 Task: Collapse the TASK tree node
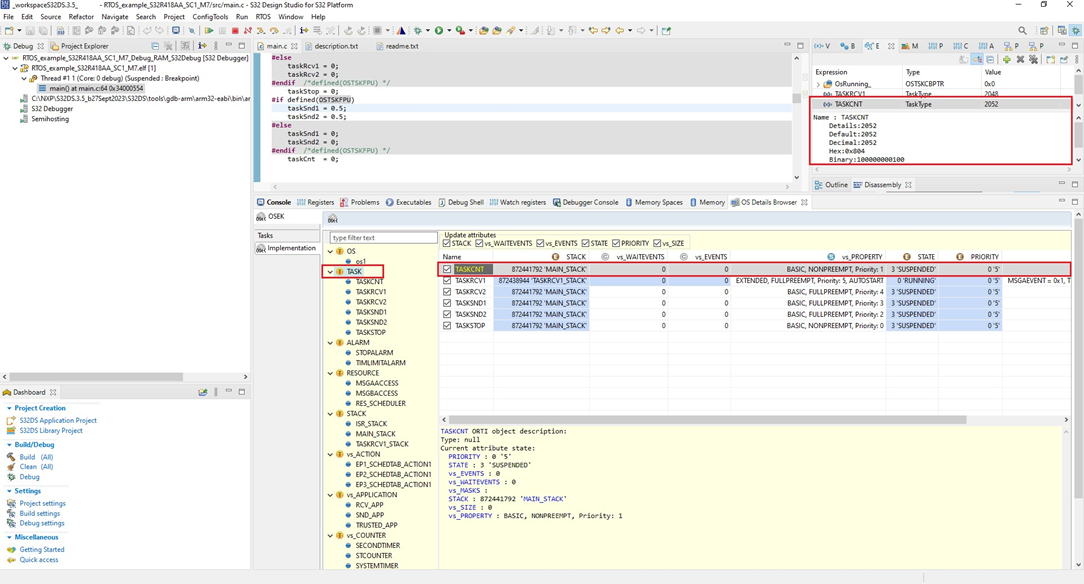point(330,272)
